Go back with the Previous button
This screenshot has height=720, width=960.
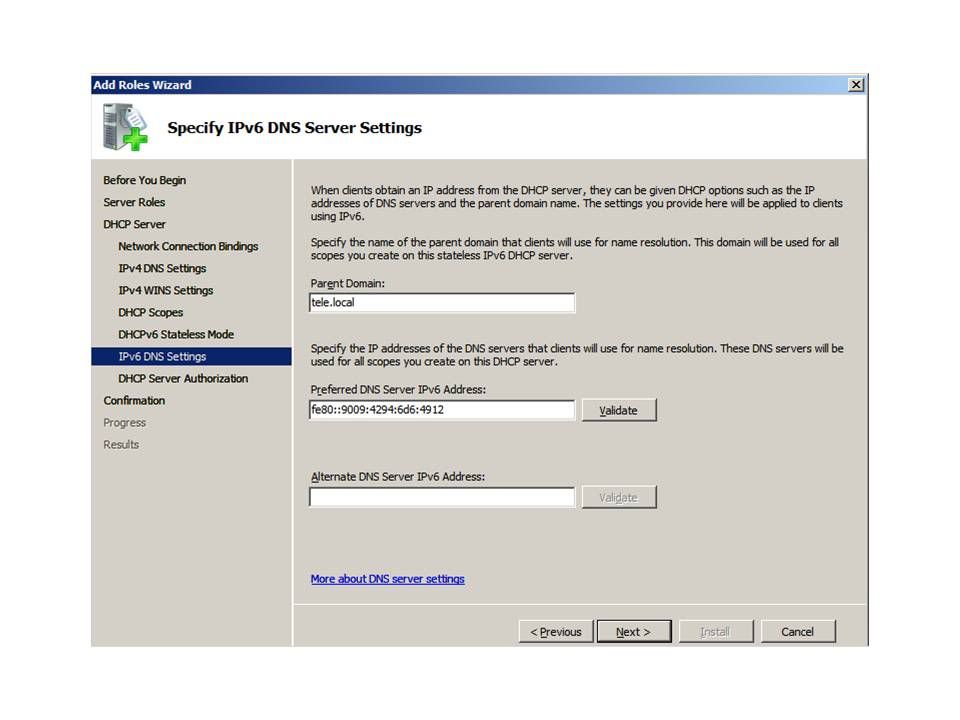point(555,632)
